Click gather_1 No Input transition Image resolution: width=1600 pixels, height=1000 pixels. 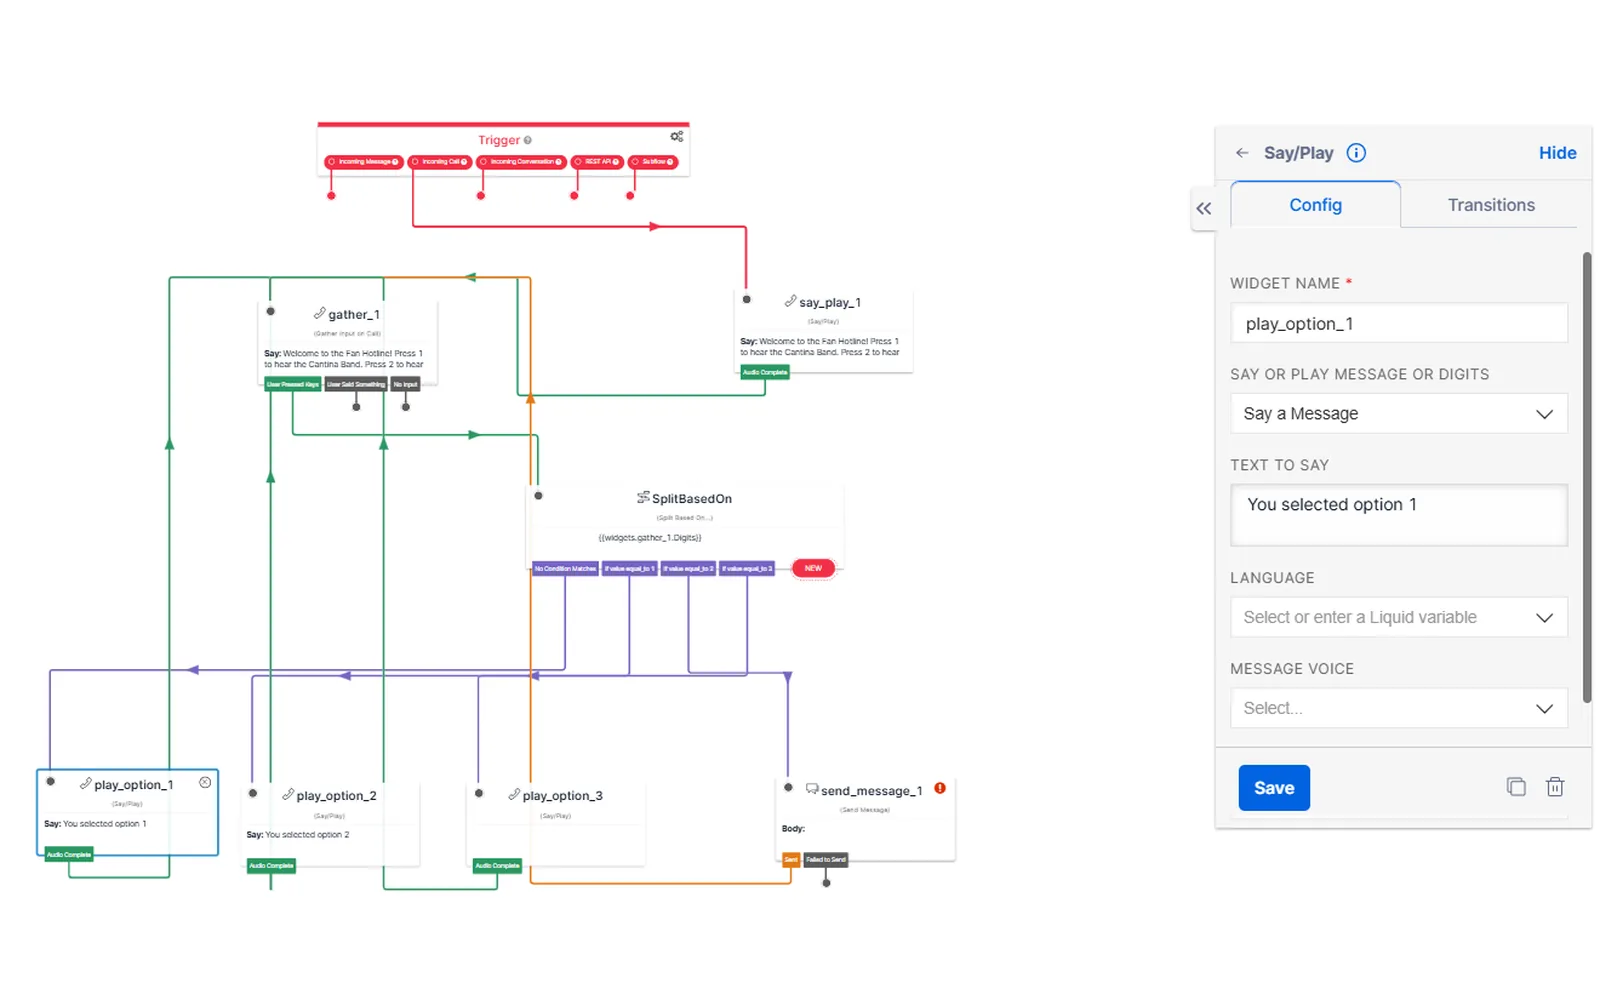click(406, 384)
